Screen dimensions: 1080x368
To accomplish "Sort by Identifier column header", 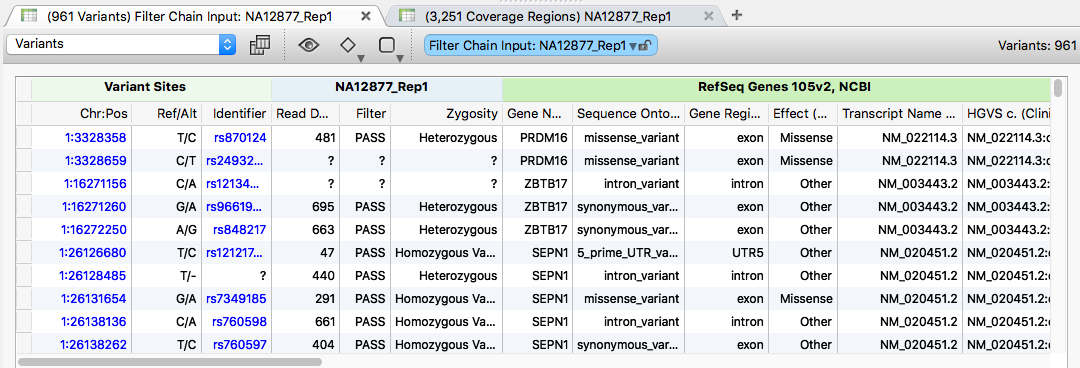I will 237,114.
